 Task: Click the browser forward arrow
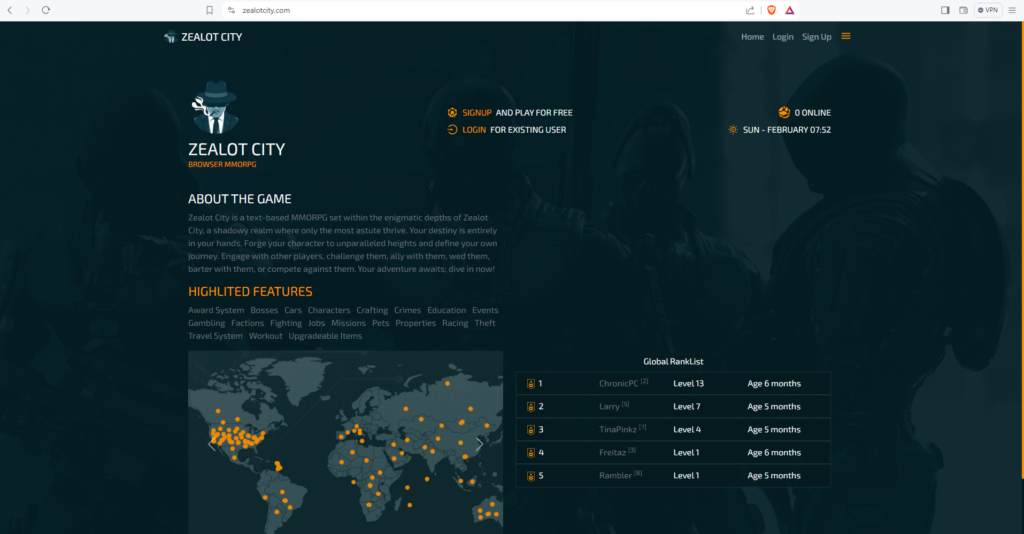[x=27, y=10]
